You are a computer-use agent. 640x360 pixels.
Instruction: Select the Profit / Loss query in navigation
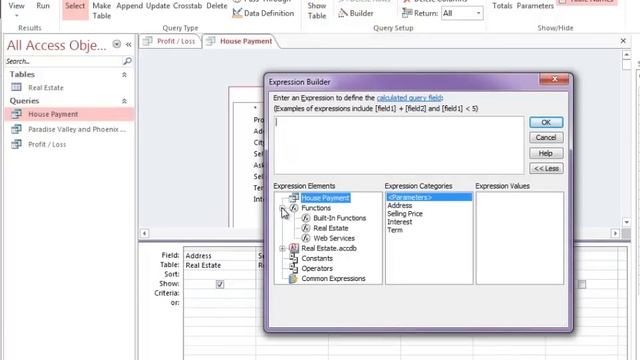[x=47, y=144]
